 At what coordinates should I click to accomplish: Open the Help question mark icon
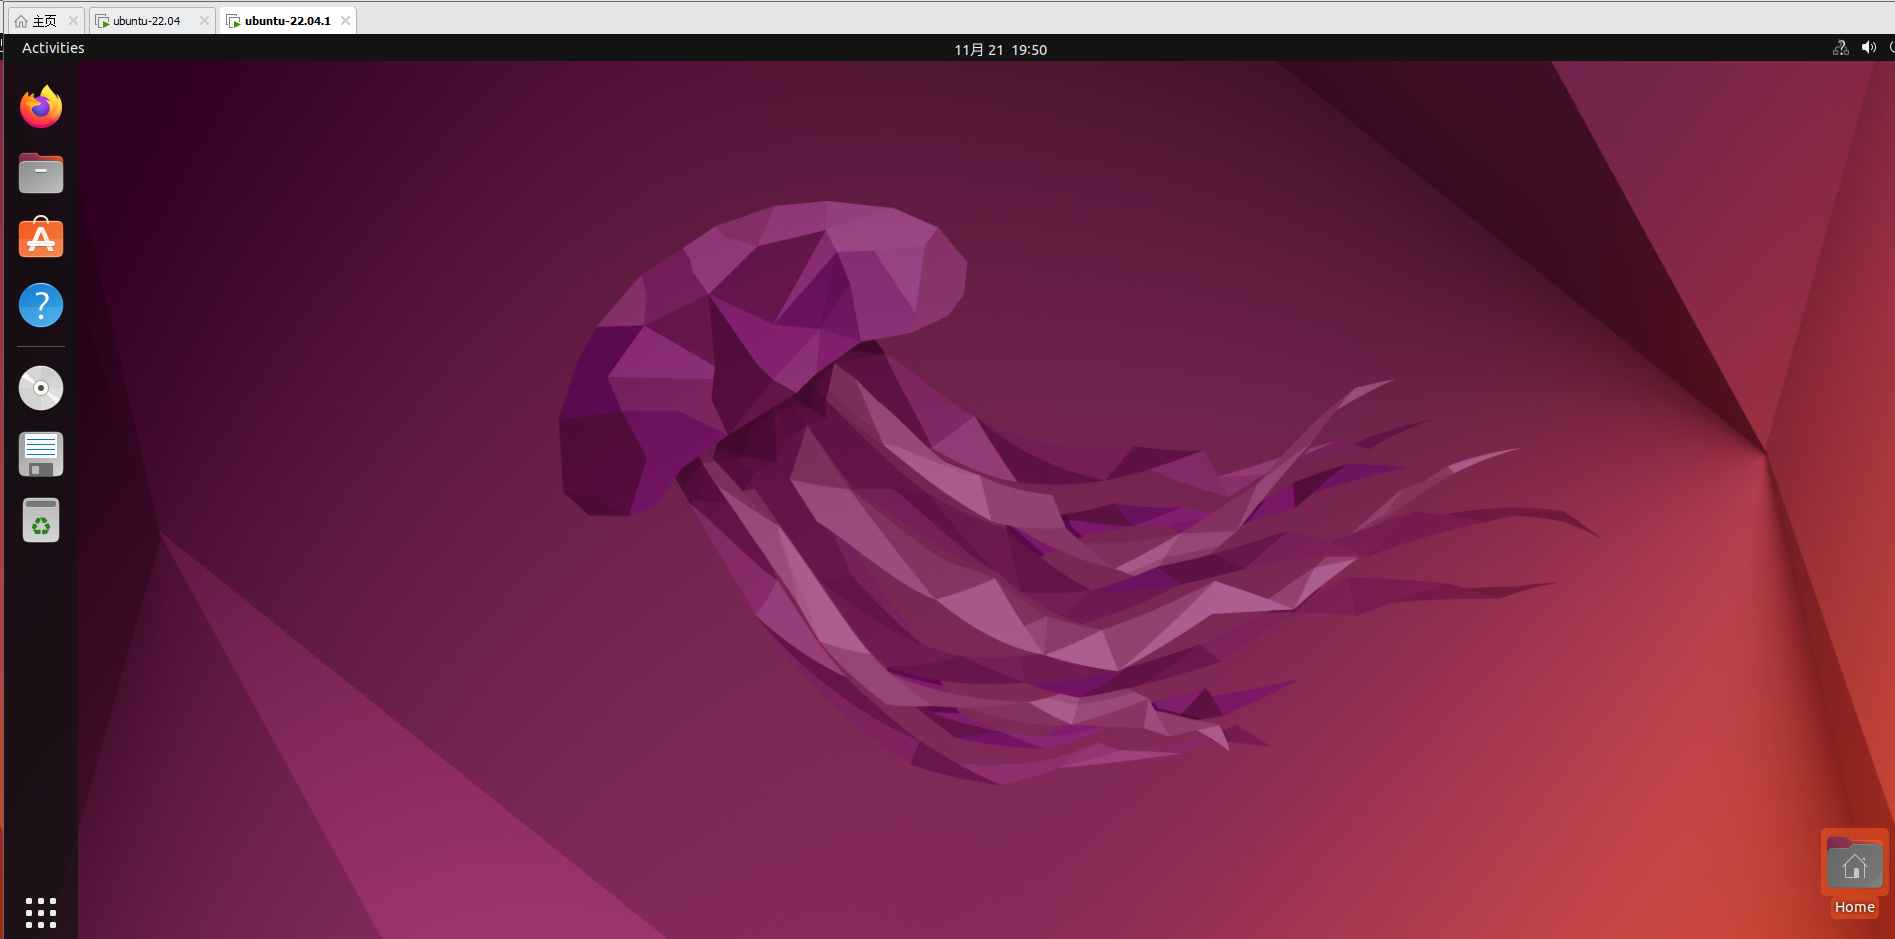point(41,305)
